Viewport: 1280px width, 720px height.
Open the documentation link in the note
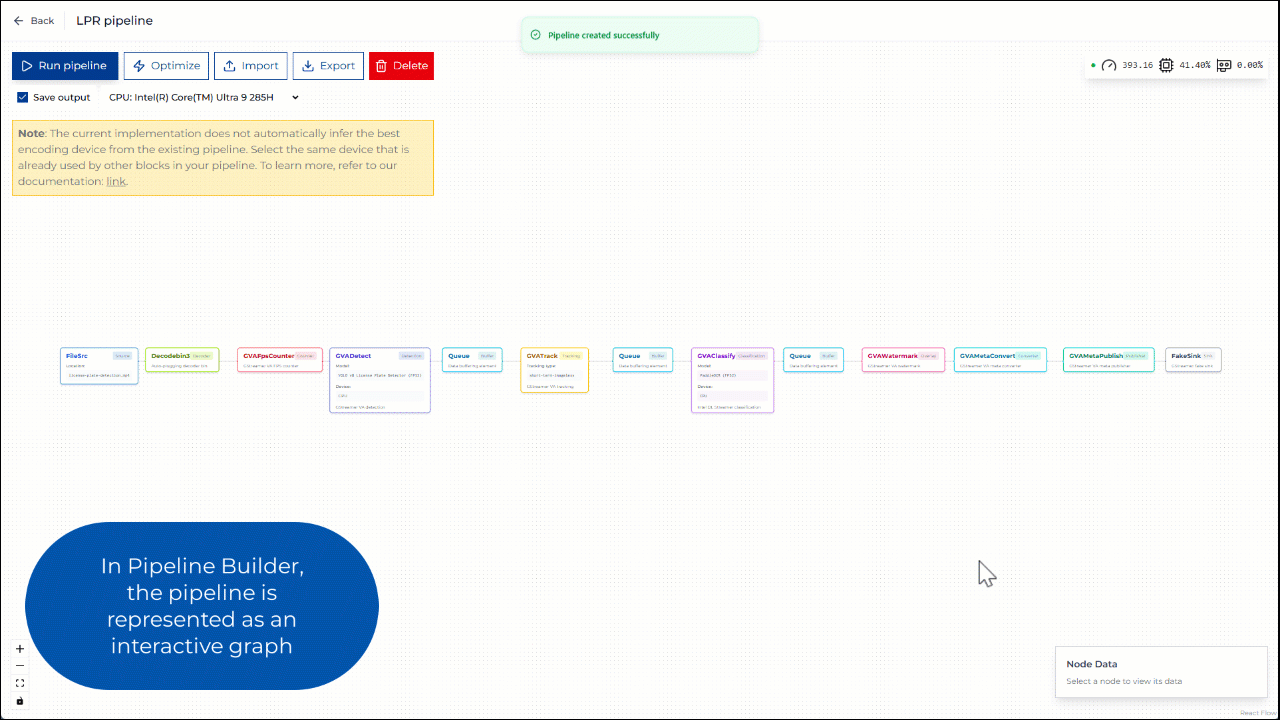(116, 181)
